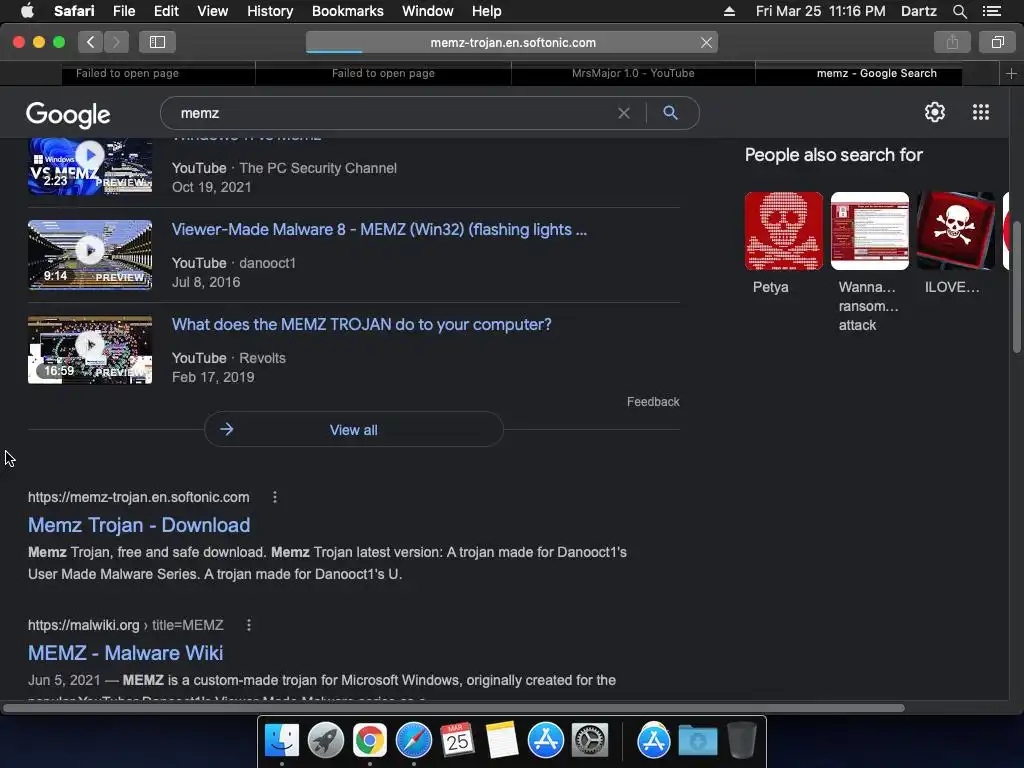Open Google settings gear

pos(935,112)
